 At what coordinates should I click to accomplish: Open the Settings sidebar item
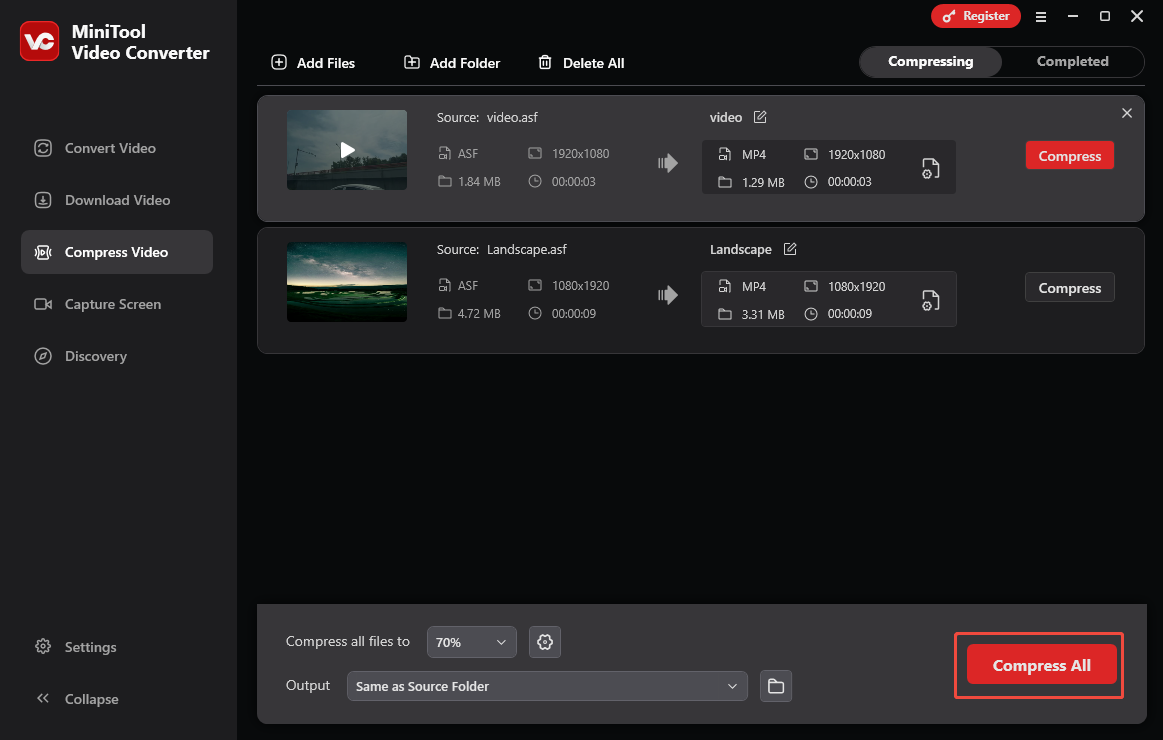coord(89,647)
